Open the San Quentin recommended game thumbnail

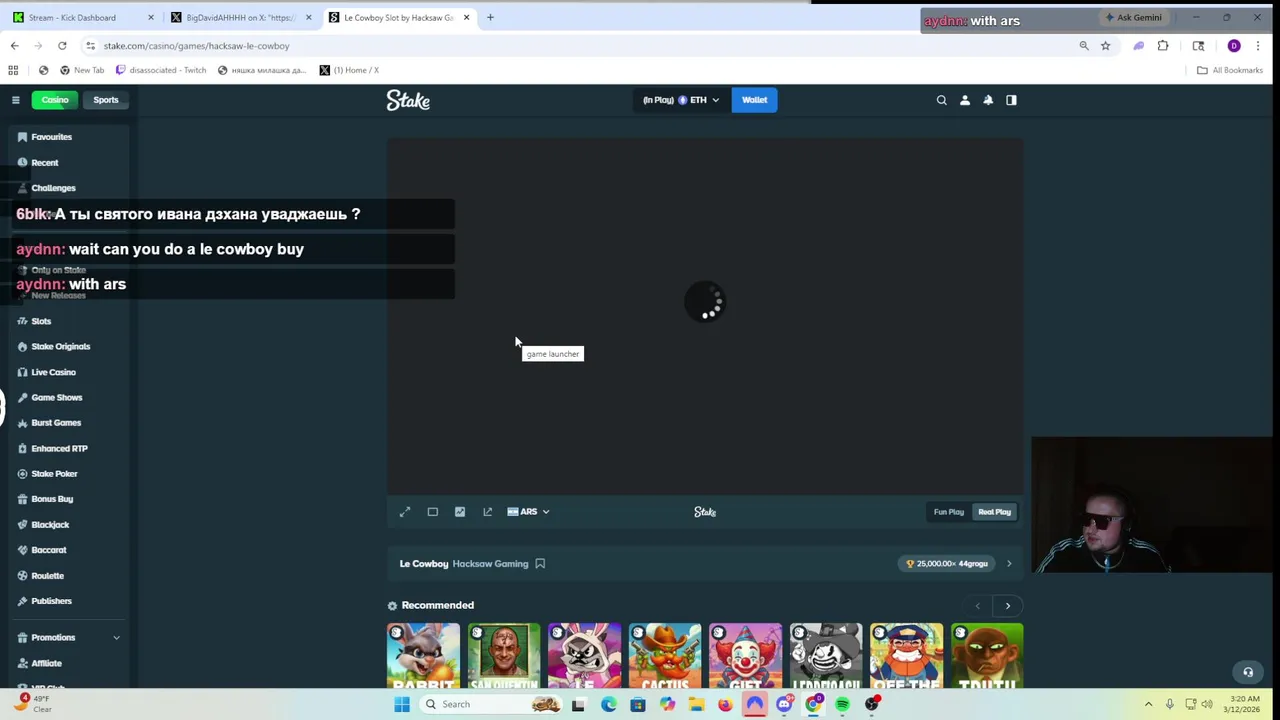point(504,656)
